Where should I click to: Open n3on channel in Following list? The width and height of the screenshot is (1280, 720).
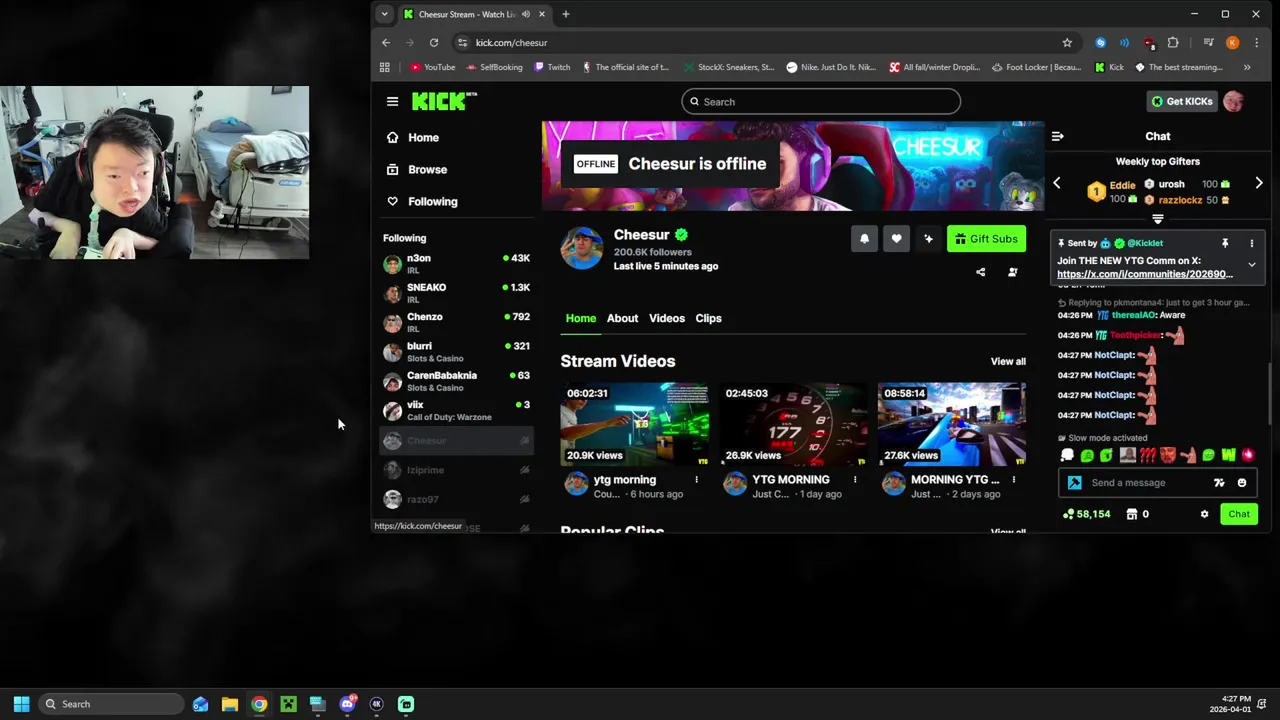(x=457, y=264)
